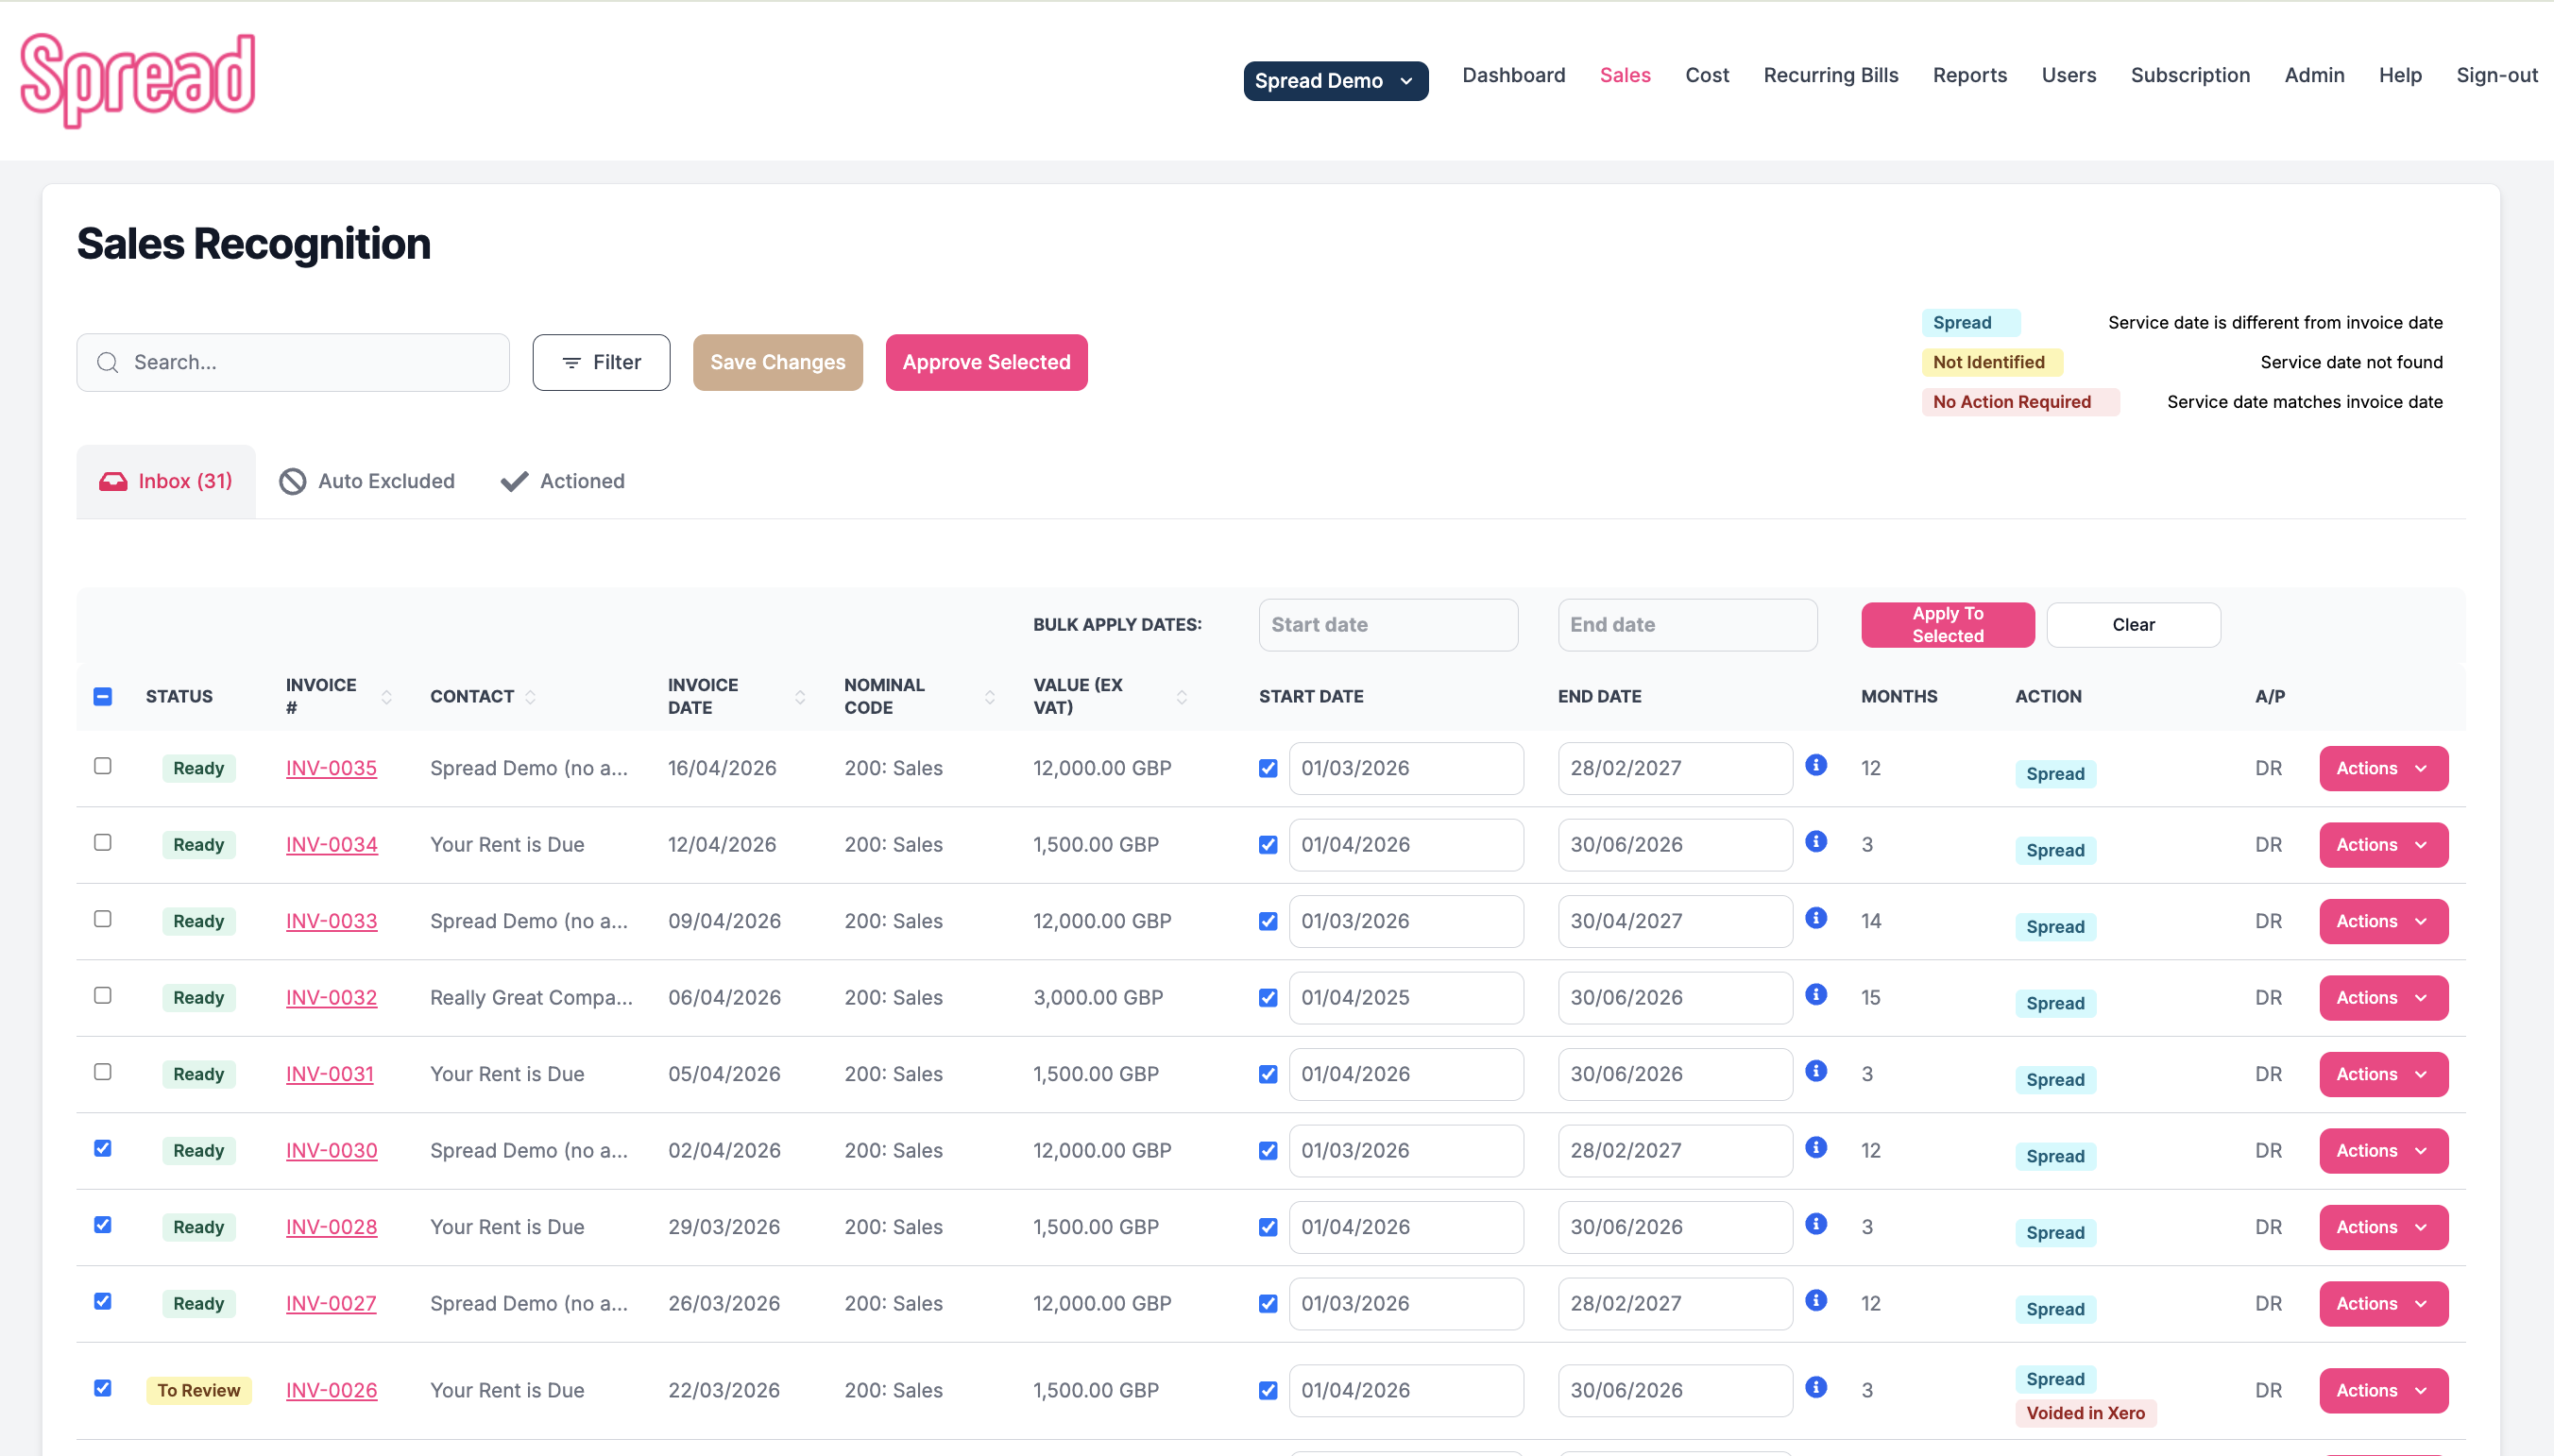Click the info icon next to INV-0035 start date

click(1816, 764)
